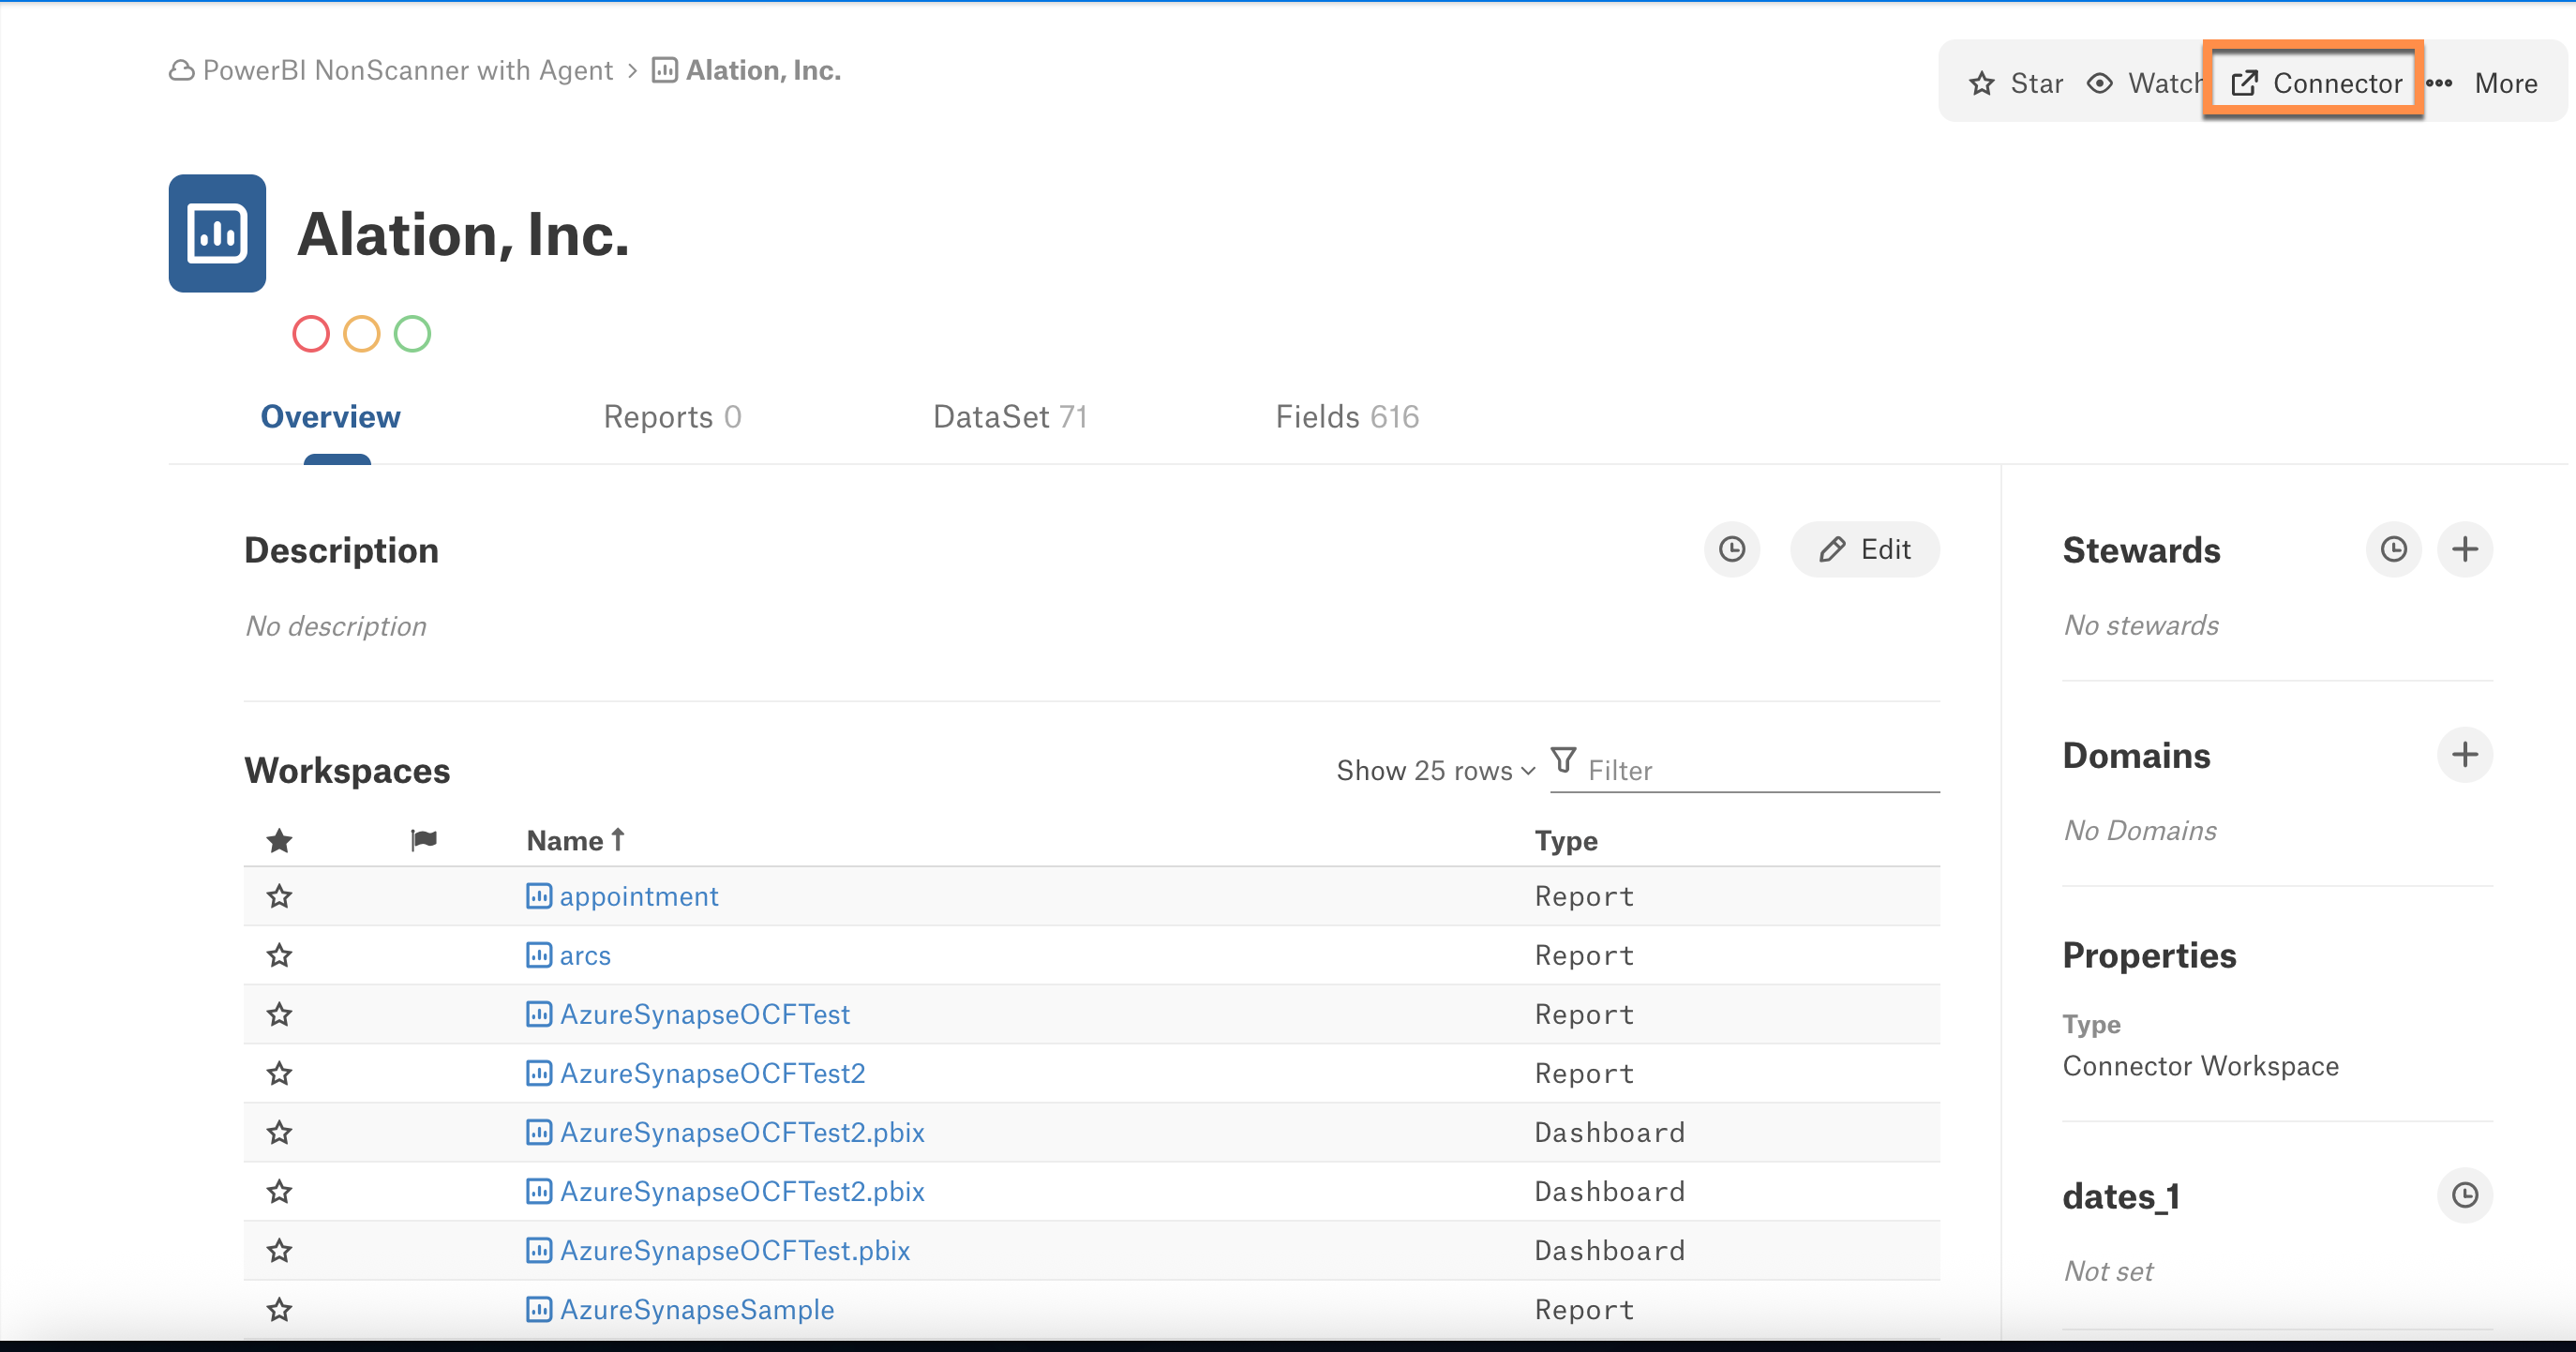This screenshot has height=1352, width=2576.
Task: Open the Fields tab
Action: point(1347,417)
